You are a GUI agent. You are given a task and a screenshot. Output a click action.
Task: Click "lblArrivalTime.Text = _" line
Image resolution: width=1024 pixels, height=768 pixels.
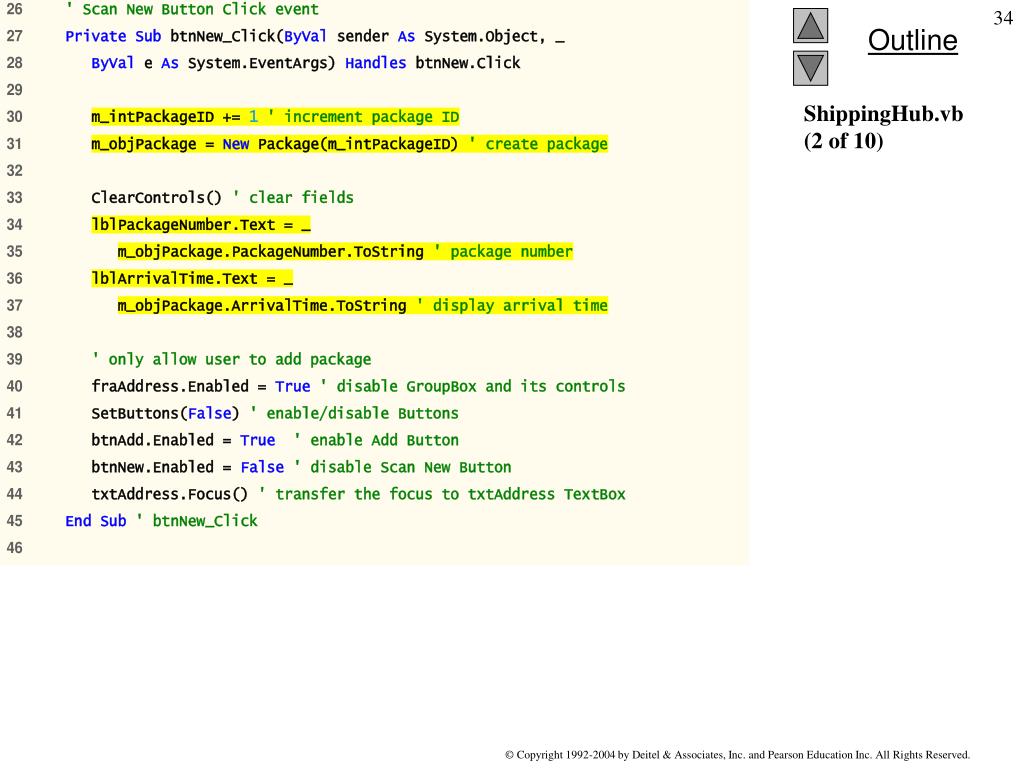(192, 278)
